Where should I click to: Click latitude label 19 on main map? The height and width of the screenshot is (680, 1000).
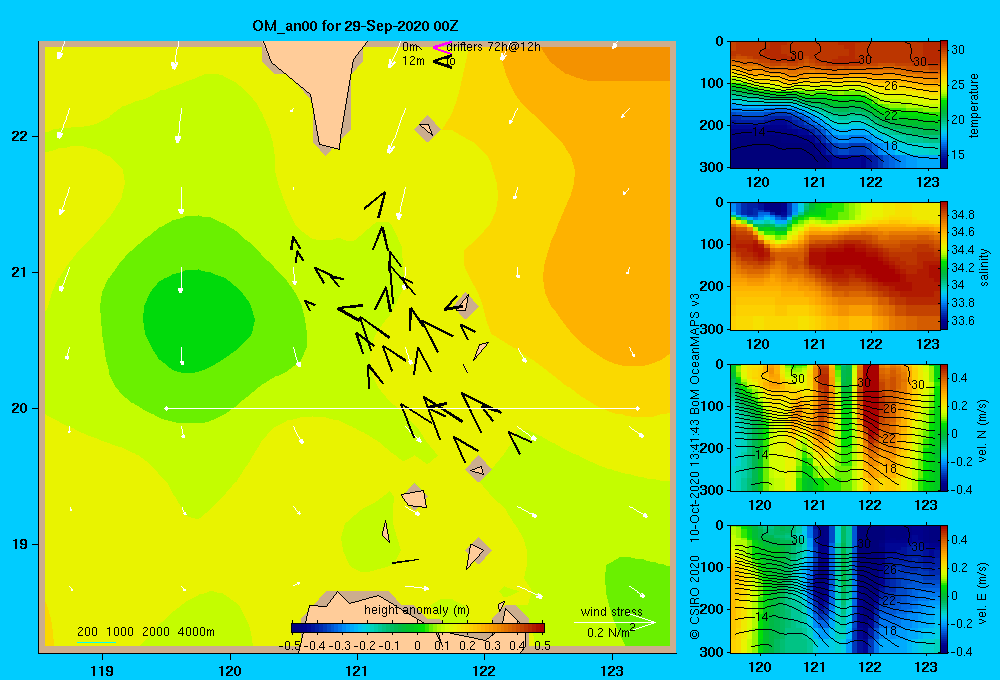click(19, 544)
